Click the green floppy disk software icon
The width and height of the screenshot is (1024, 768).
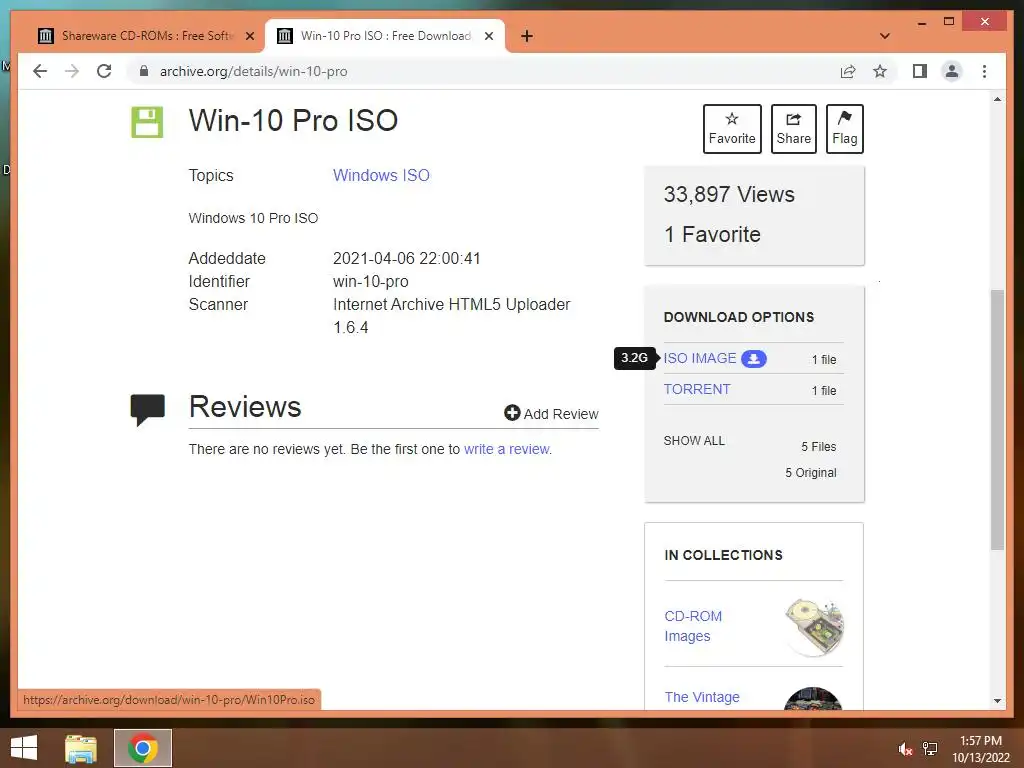point(147,122)
